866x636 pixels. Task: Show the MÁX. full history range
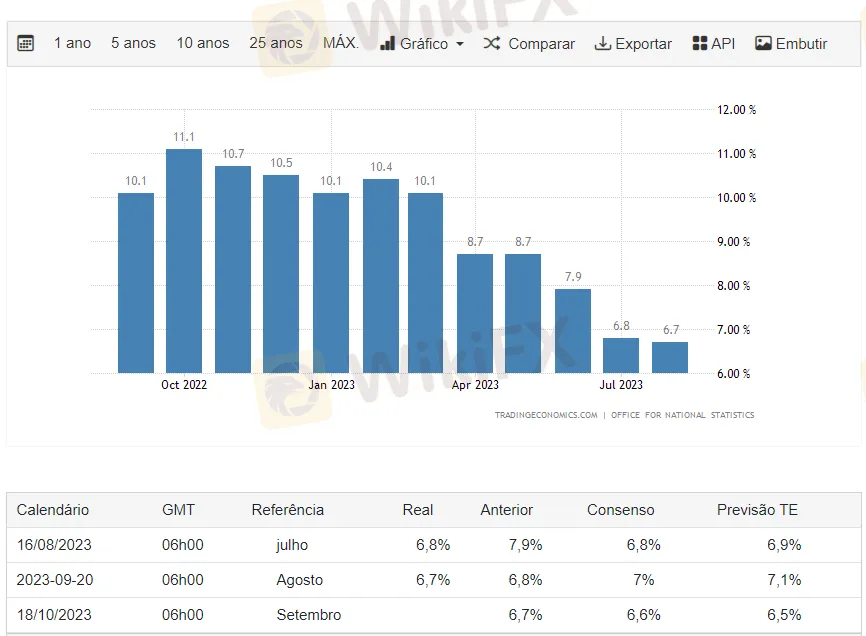pyautogui.click(x=341, y=44)
